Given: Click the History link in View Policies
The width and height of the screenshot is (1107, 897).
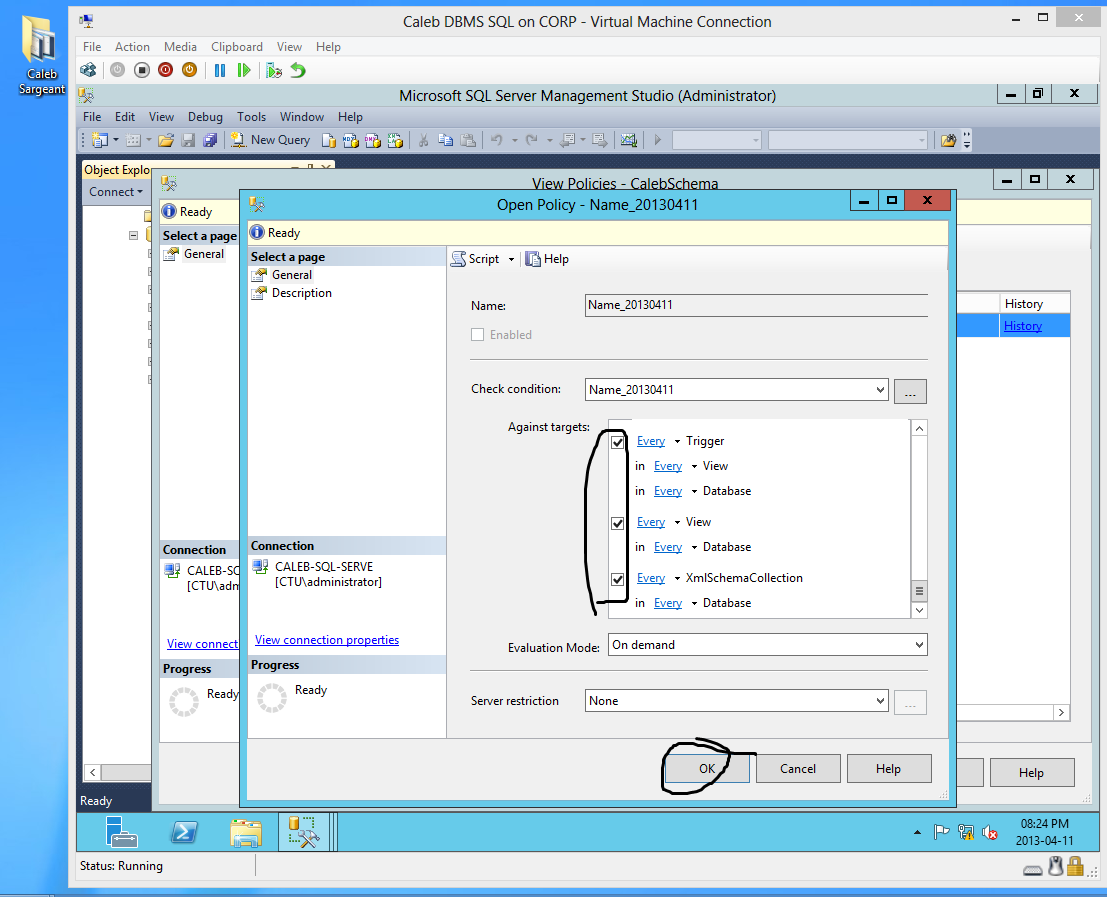Looking at the screenshot, I should click(x=1022, y=326).
